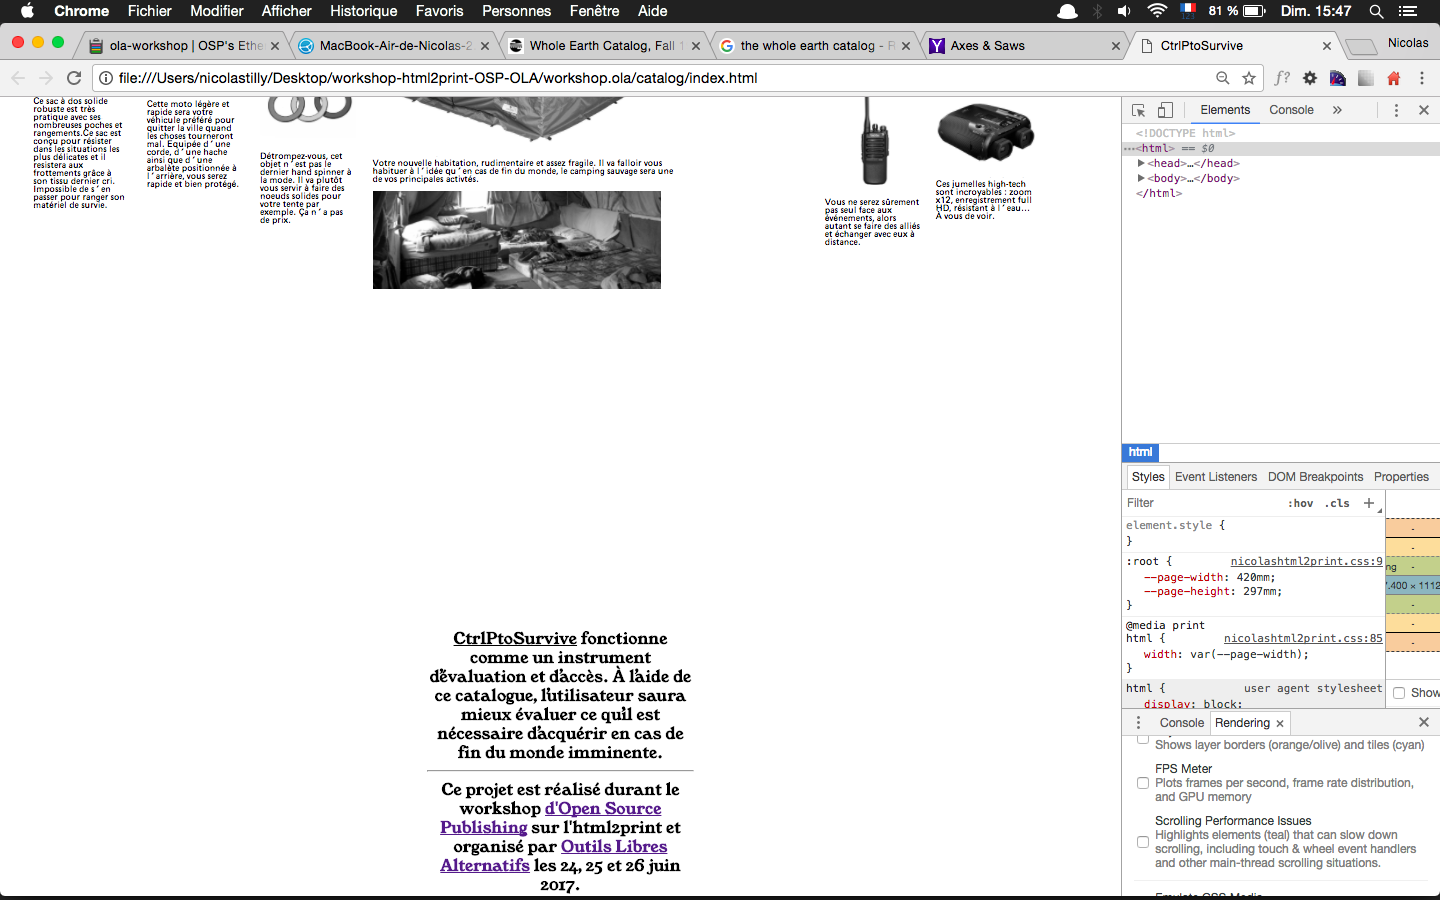This screenshot has width=1440, height=900.
Task: Close the Rendering drawer tab
Action: (1280, 723)
